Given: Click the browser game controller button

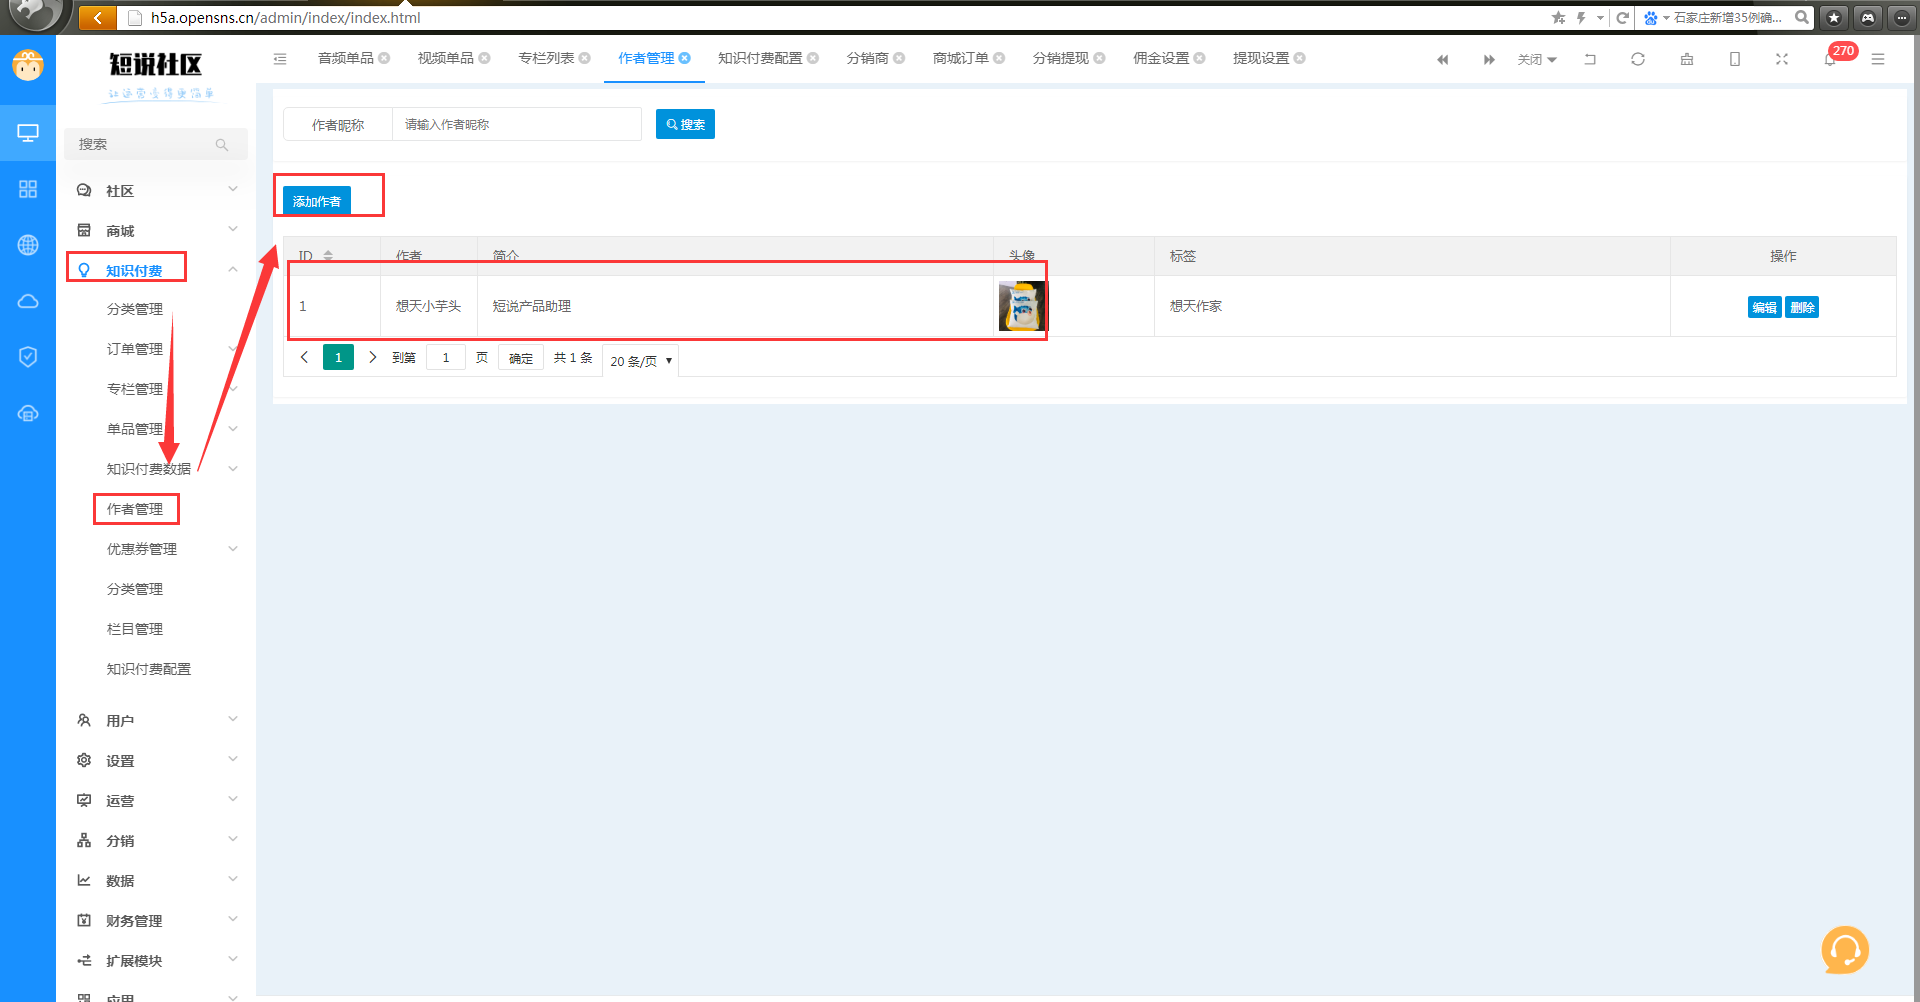Looking at the screenshot, I should (1868, 17).
